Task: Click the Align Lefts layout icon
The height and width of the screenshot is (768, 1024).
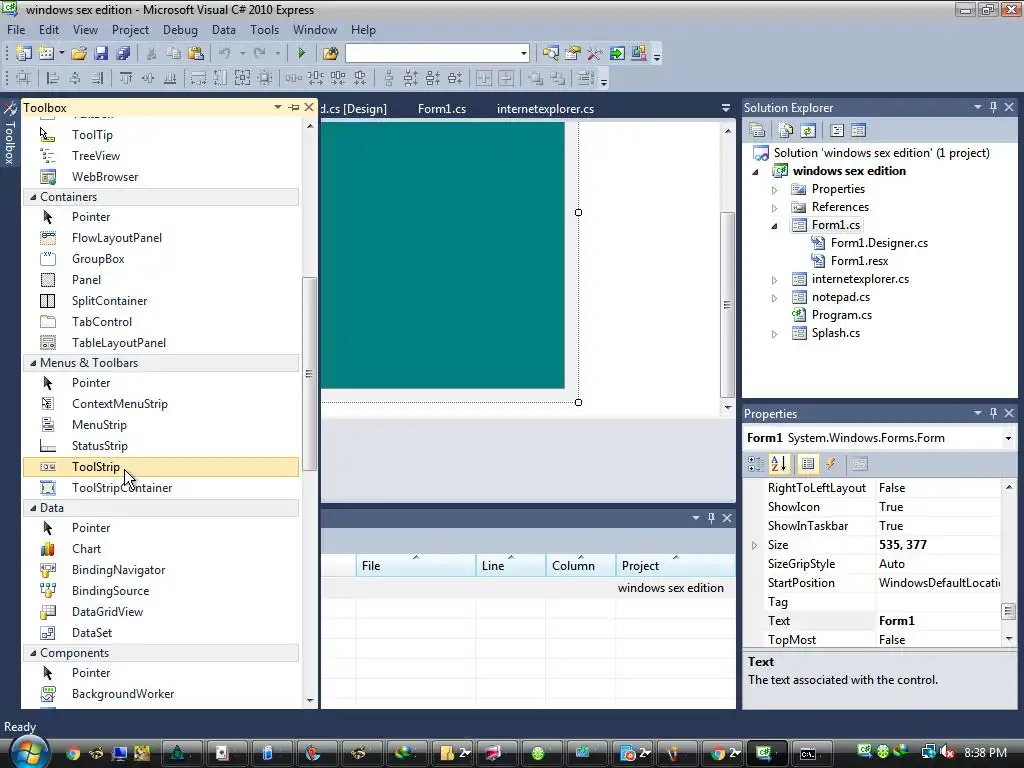Action: pyautogui.click(x=53, y=78)
